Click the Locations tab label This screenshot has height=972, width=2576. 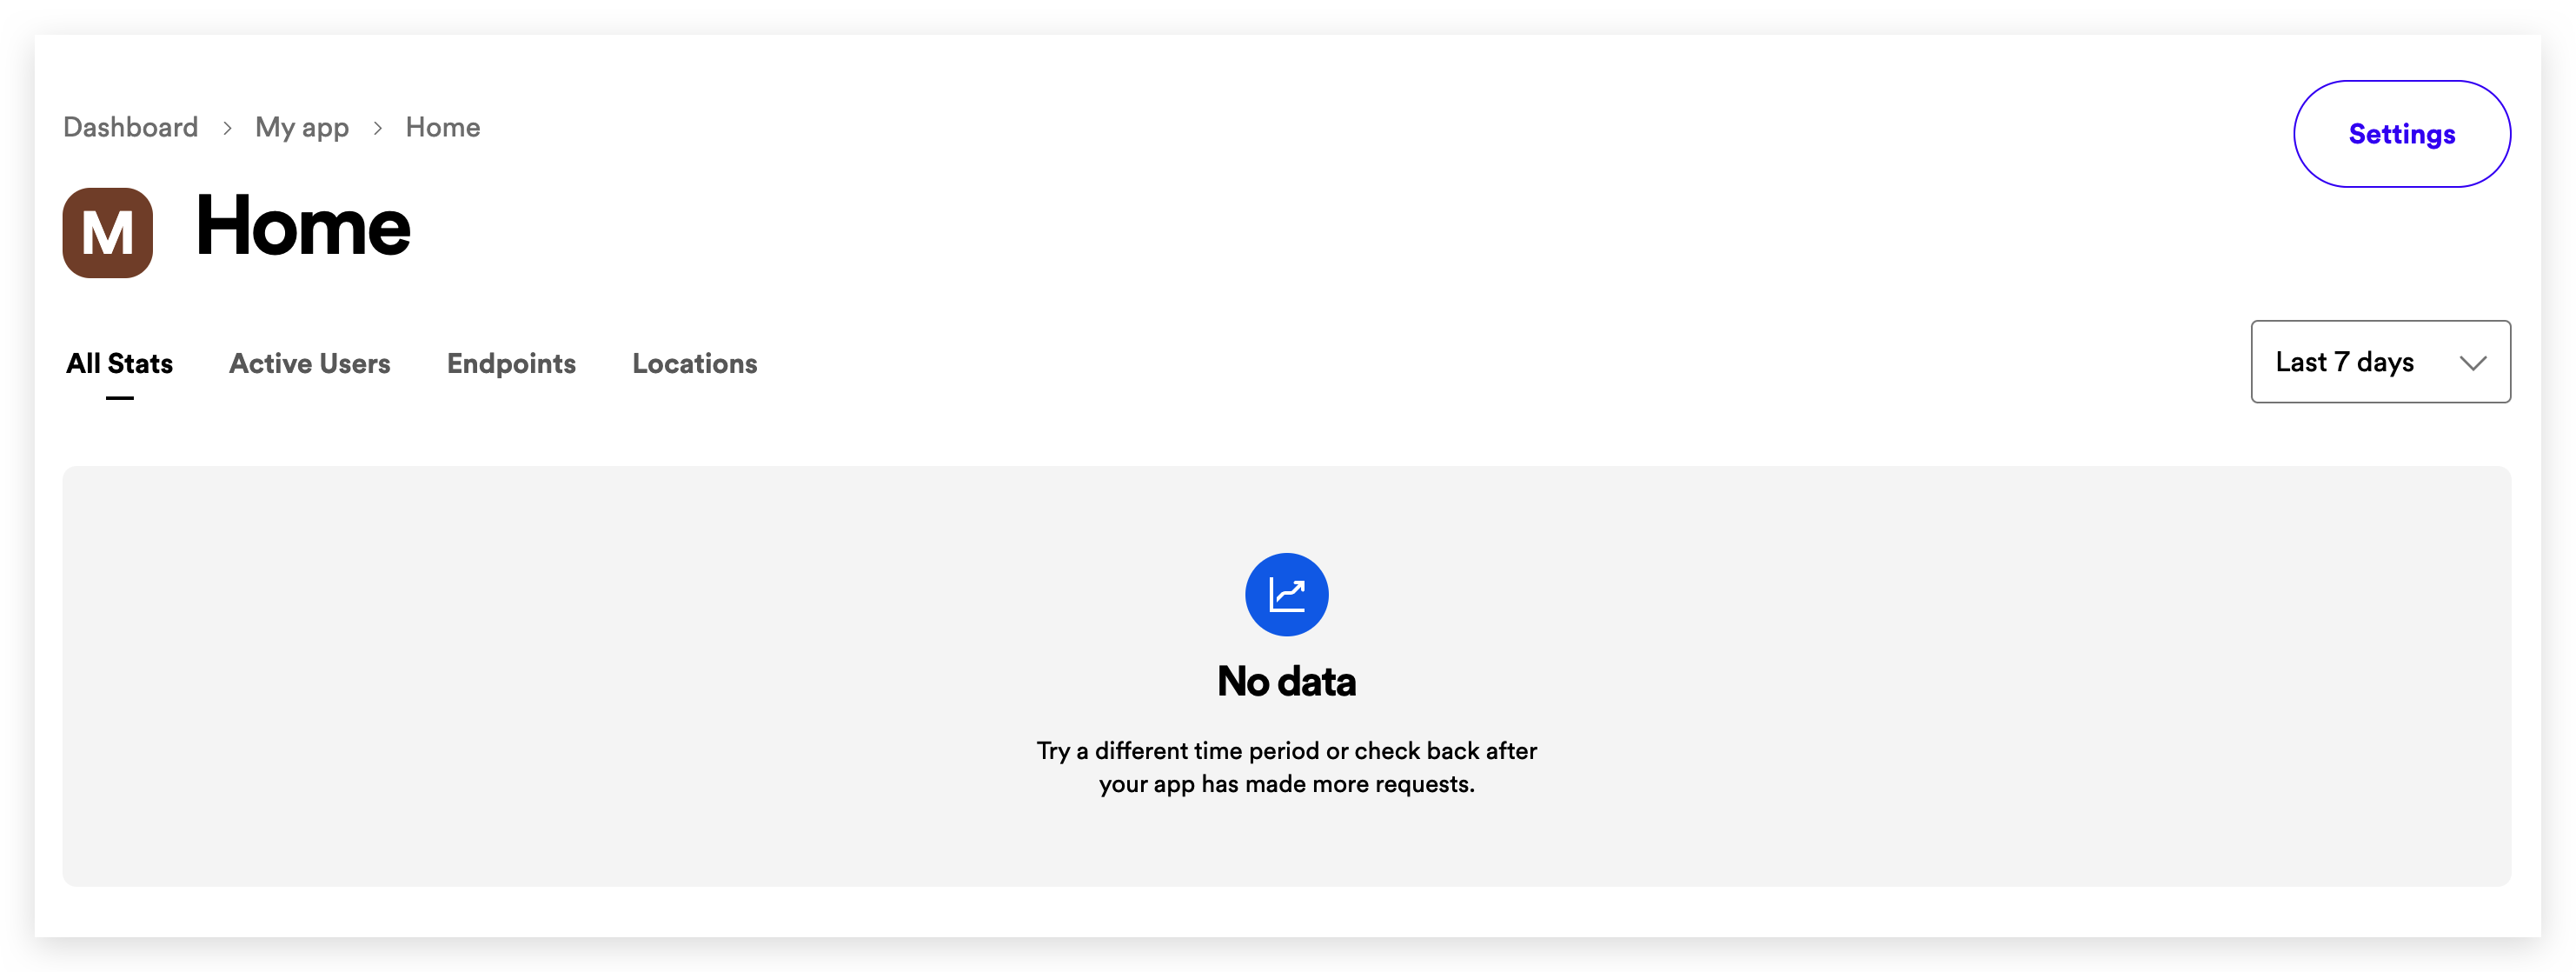click(x=694, y=363)
